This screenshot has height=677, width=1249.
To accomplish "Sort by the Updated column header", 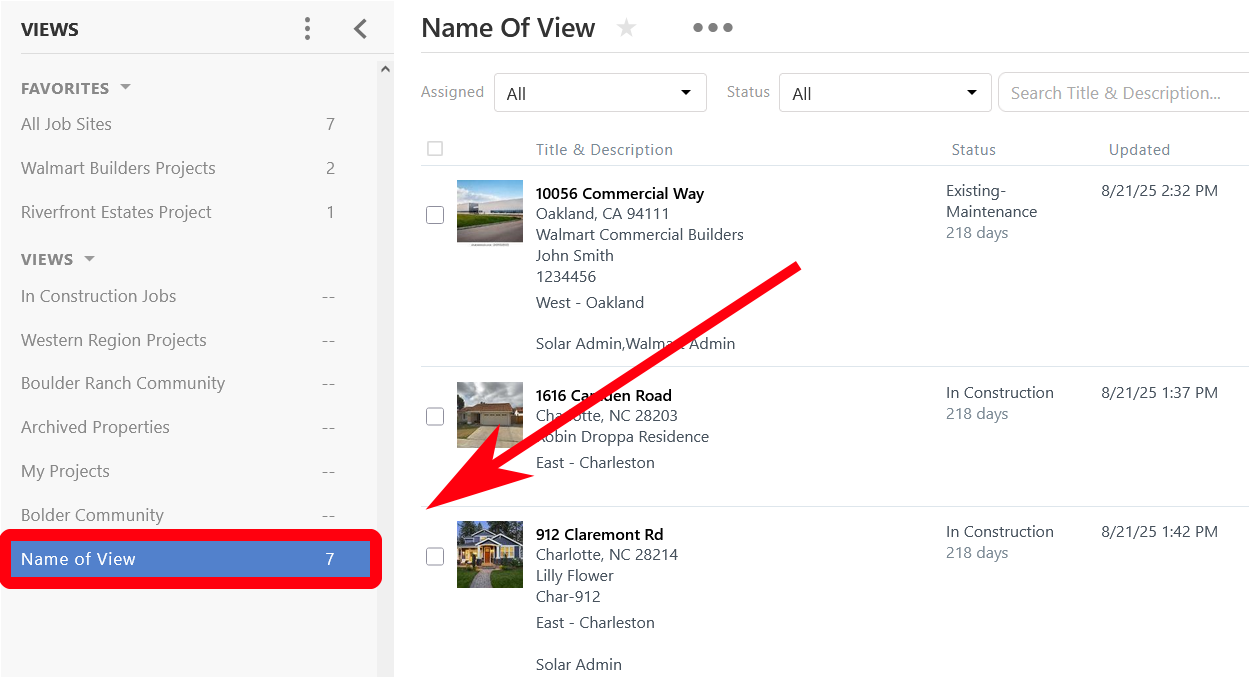I will [1139, 149].
